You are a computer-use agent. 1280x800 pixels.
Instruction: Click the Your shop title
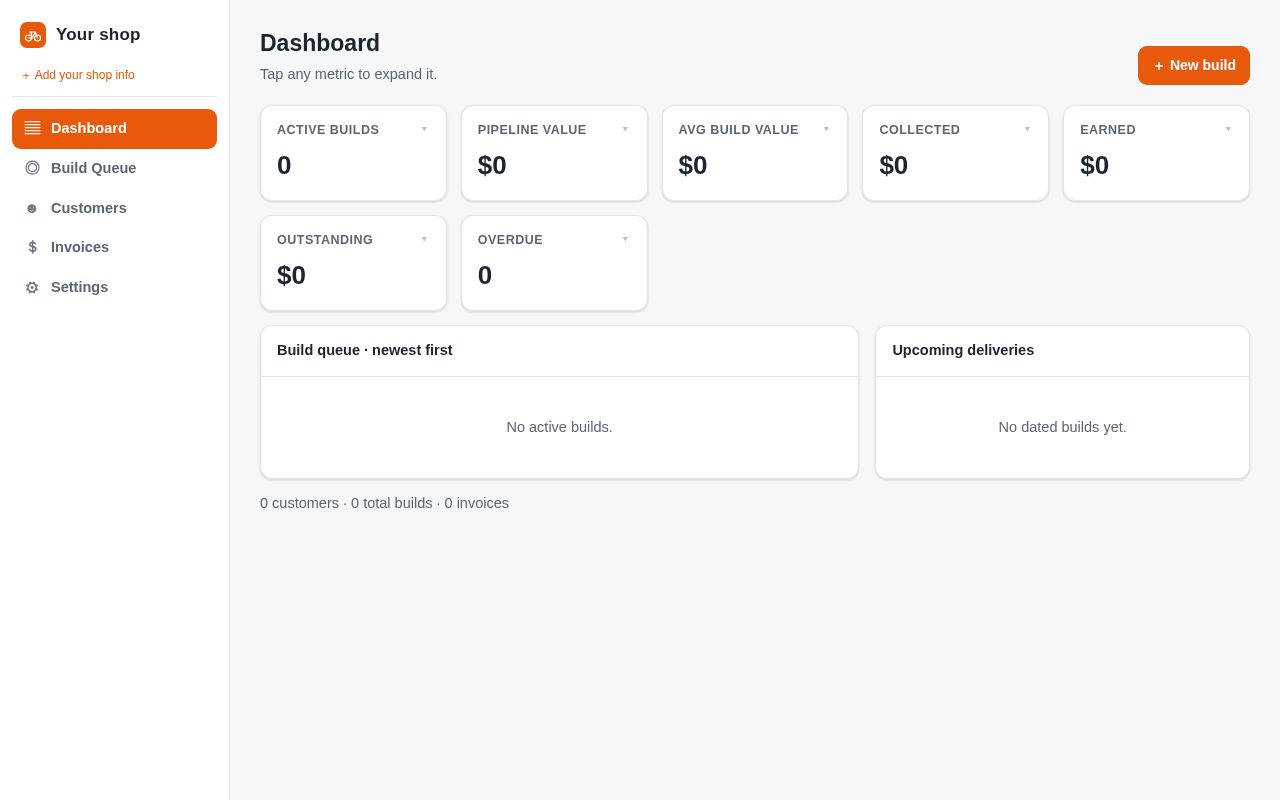(98, 35)
